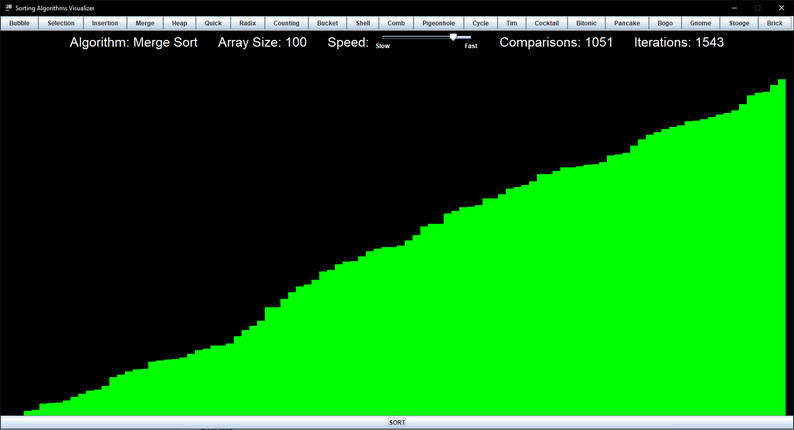This screenshot has width=794, height=430.
Task: Select the Cocktail sort button
Action: [x=547, y=23]
